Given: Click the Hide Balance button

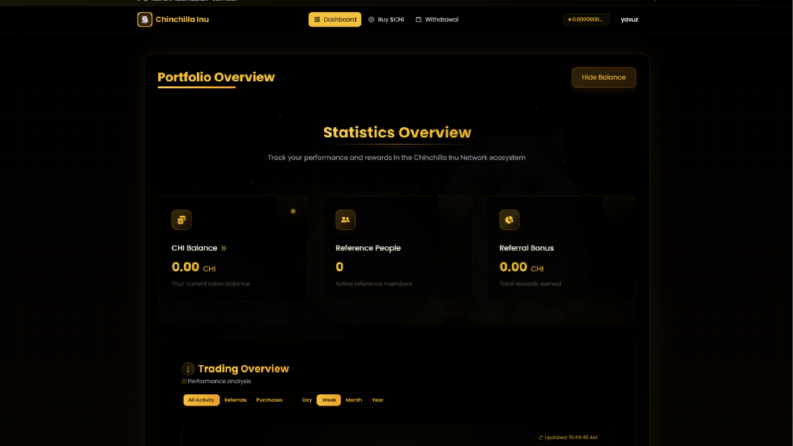Looking at the screenshot, I should click(603, 77).
